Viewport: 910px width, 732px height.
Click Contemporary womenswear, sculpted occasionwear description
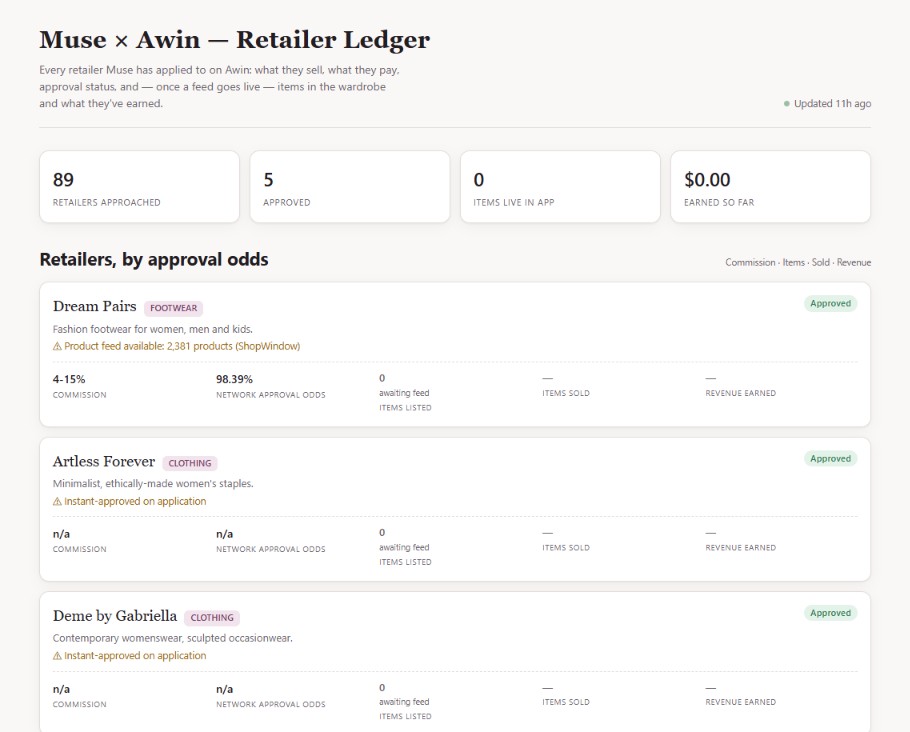(173, 639)
